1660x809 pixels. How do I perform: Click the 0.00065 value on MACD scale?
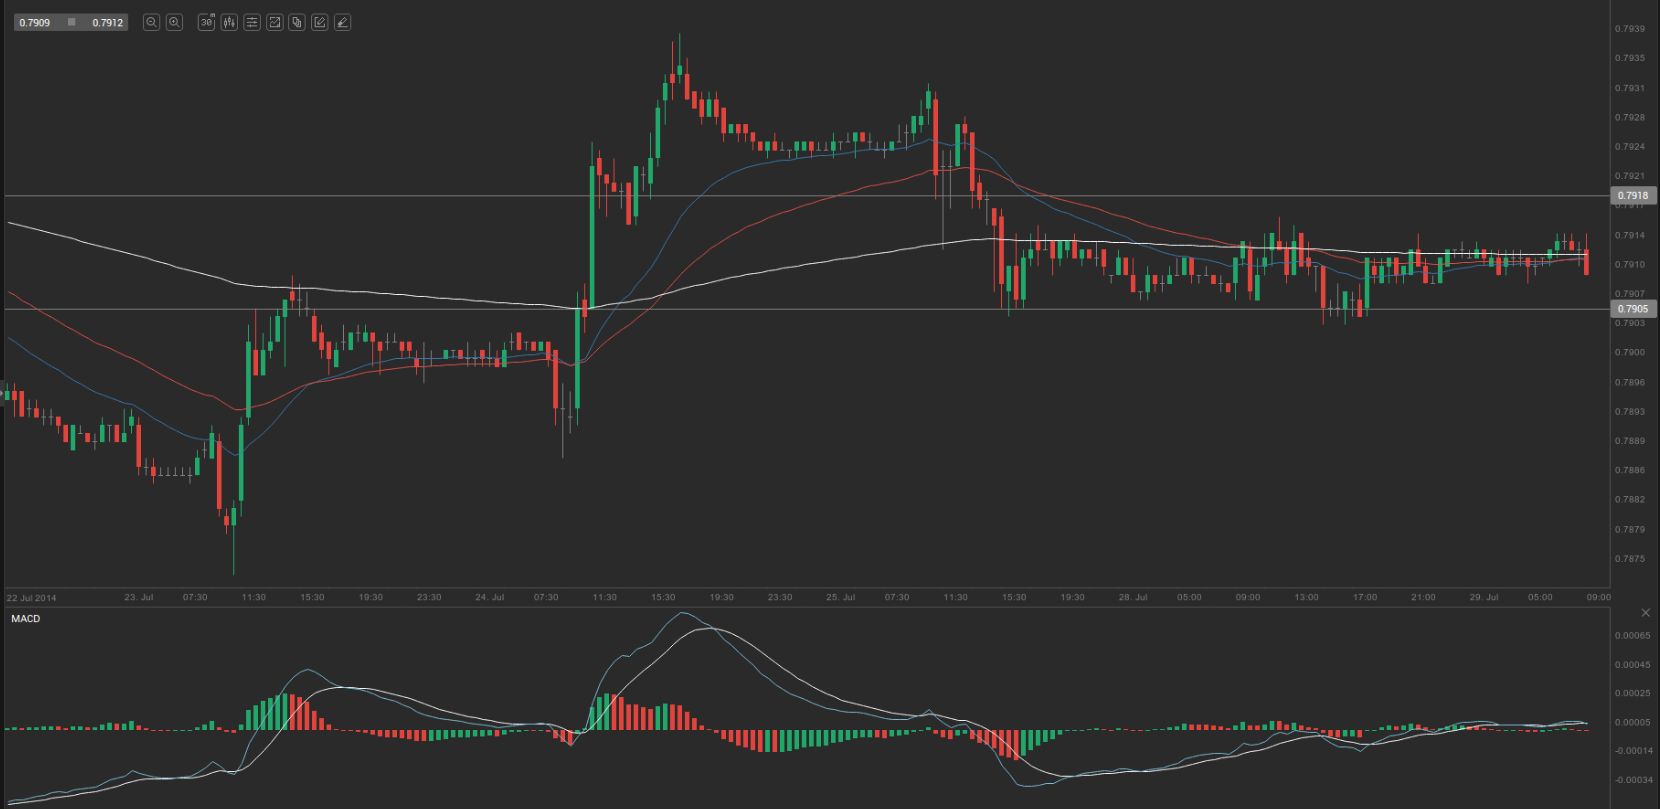point(1632,636)
